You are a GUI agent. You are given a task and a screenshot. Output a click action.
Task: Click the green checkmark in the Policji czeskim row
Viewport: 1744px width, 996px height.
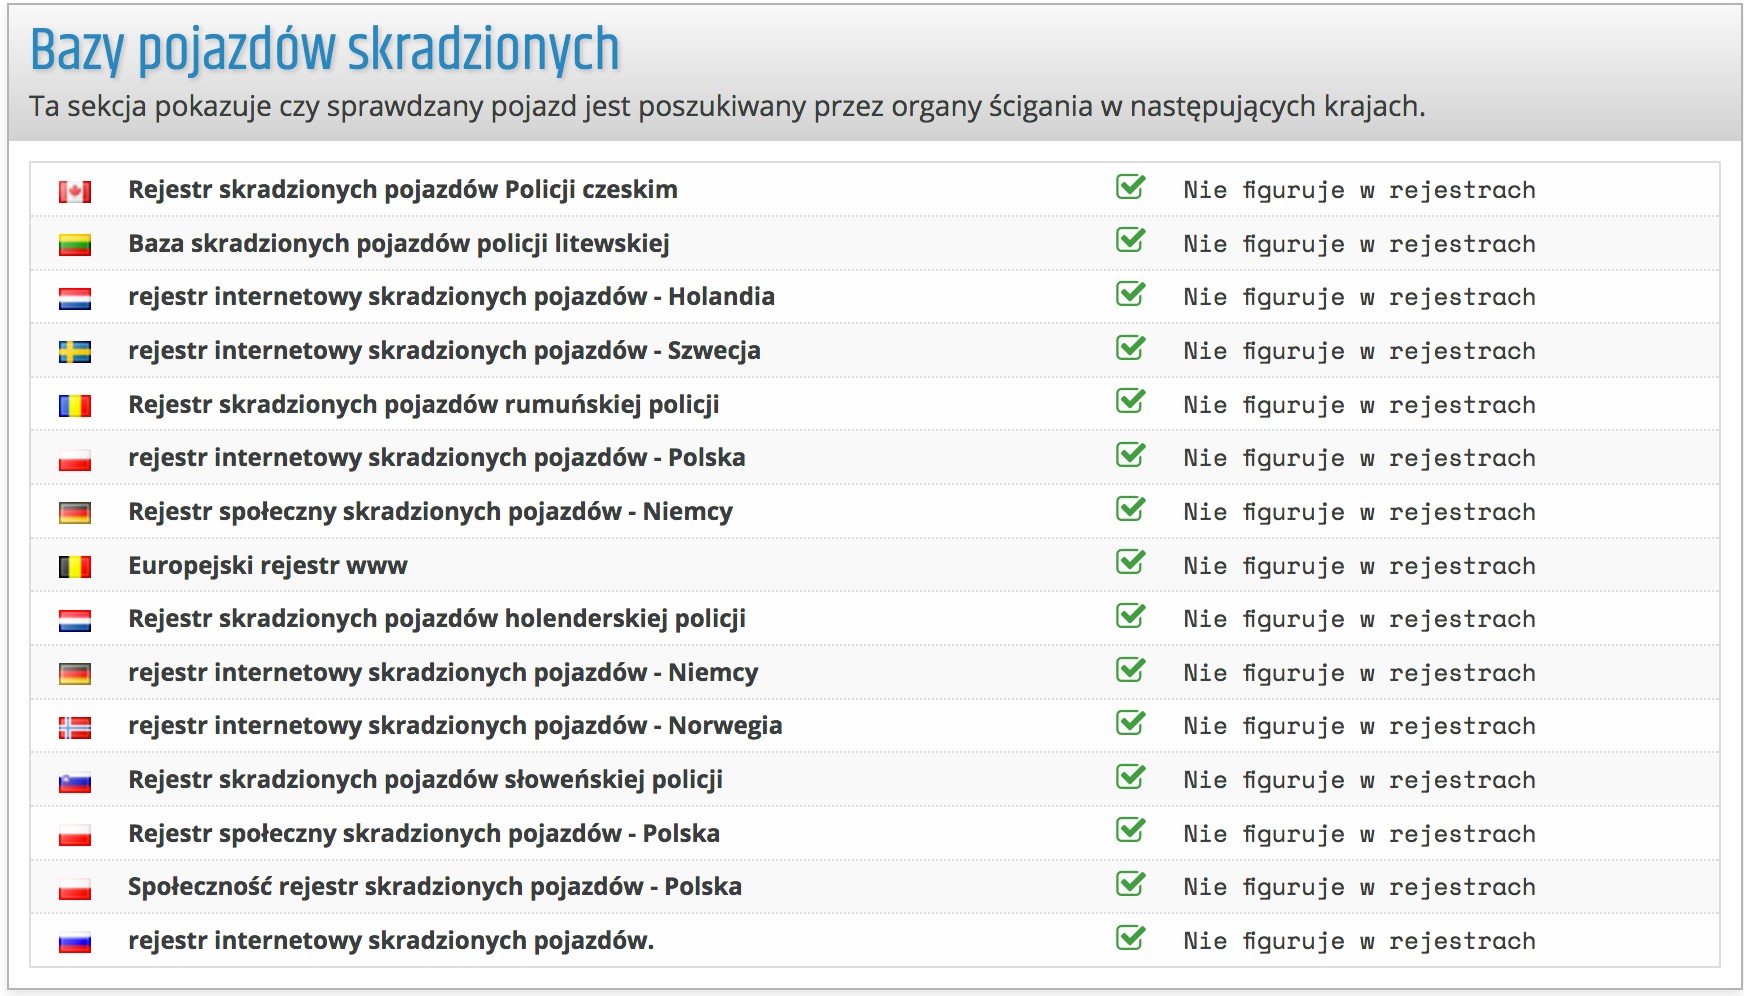(1131, 187)
